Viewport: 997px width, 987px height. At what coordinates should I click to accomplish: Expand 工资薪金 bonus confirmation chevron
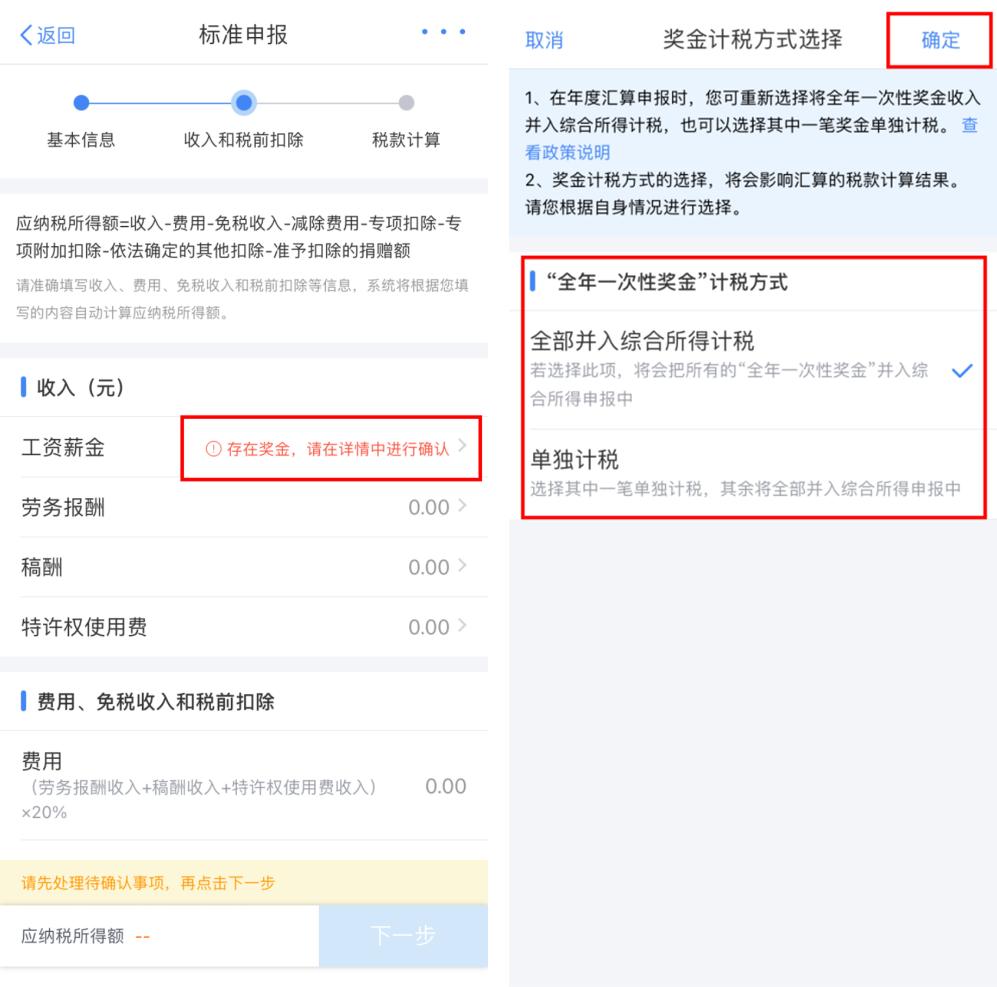point(462,446)
